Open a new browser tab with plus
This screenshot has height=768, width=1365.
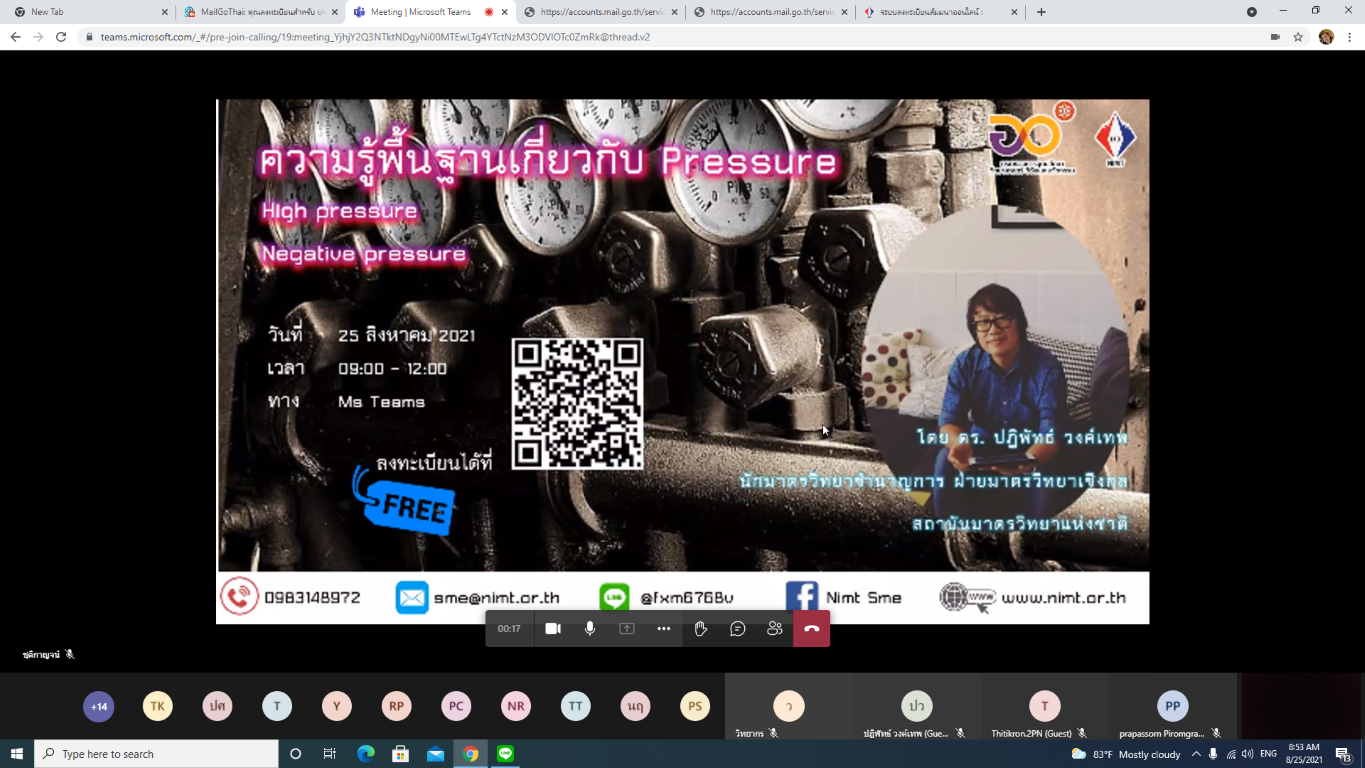pyautogui.click(x=1041, y=12)
